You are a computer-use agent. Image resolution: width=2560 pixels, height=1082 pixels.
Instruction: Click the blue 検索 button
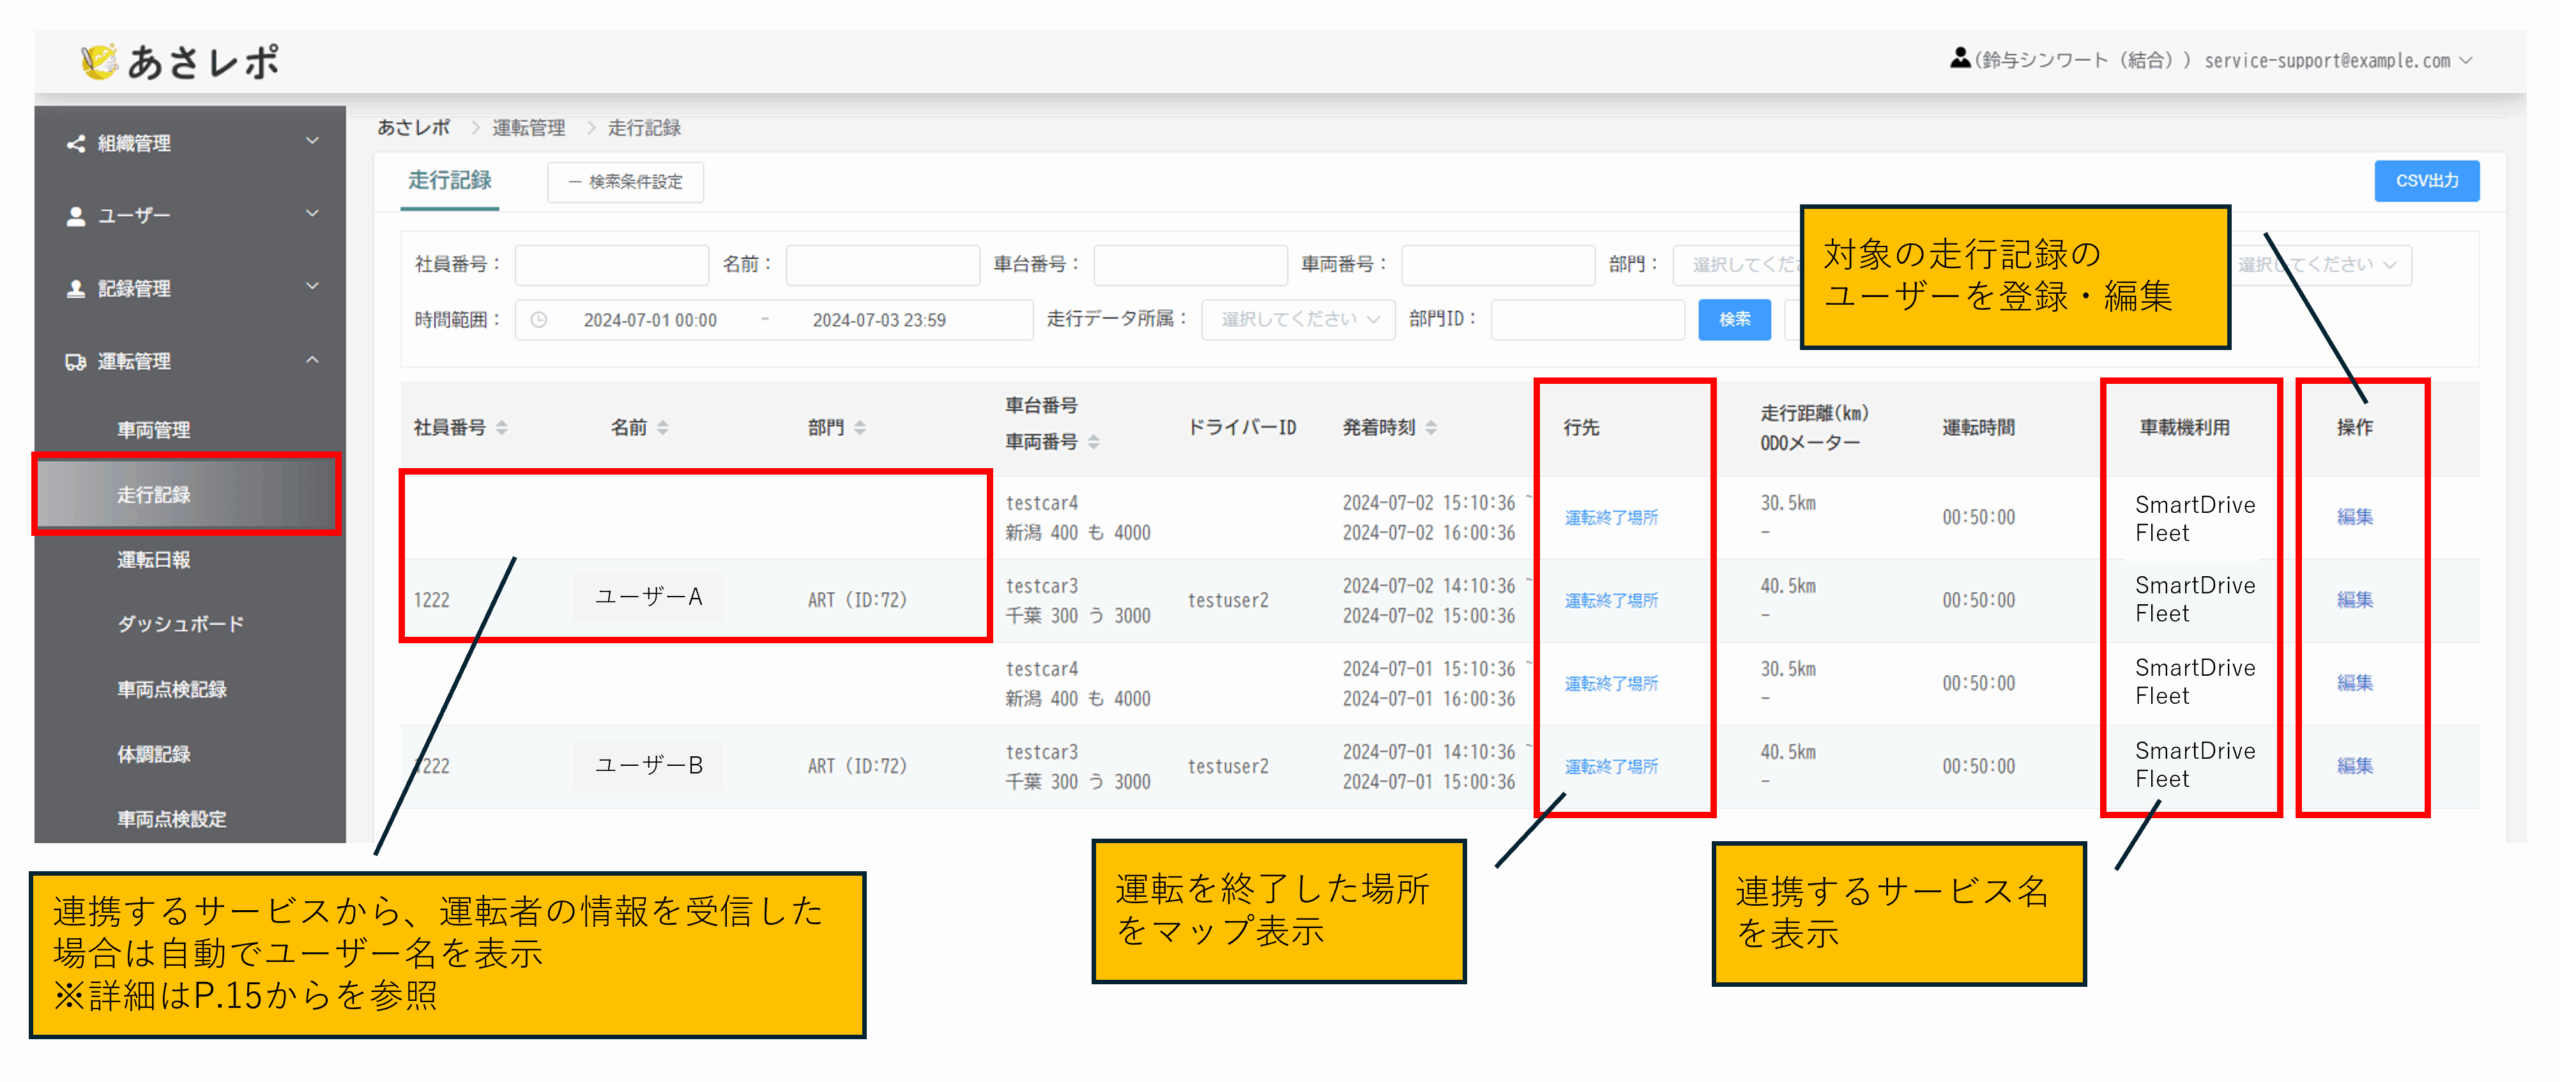click(1734, 320)
